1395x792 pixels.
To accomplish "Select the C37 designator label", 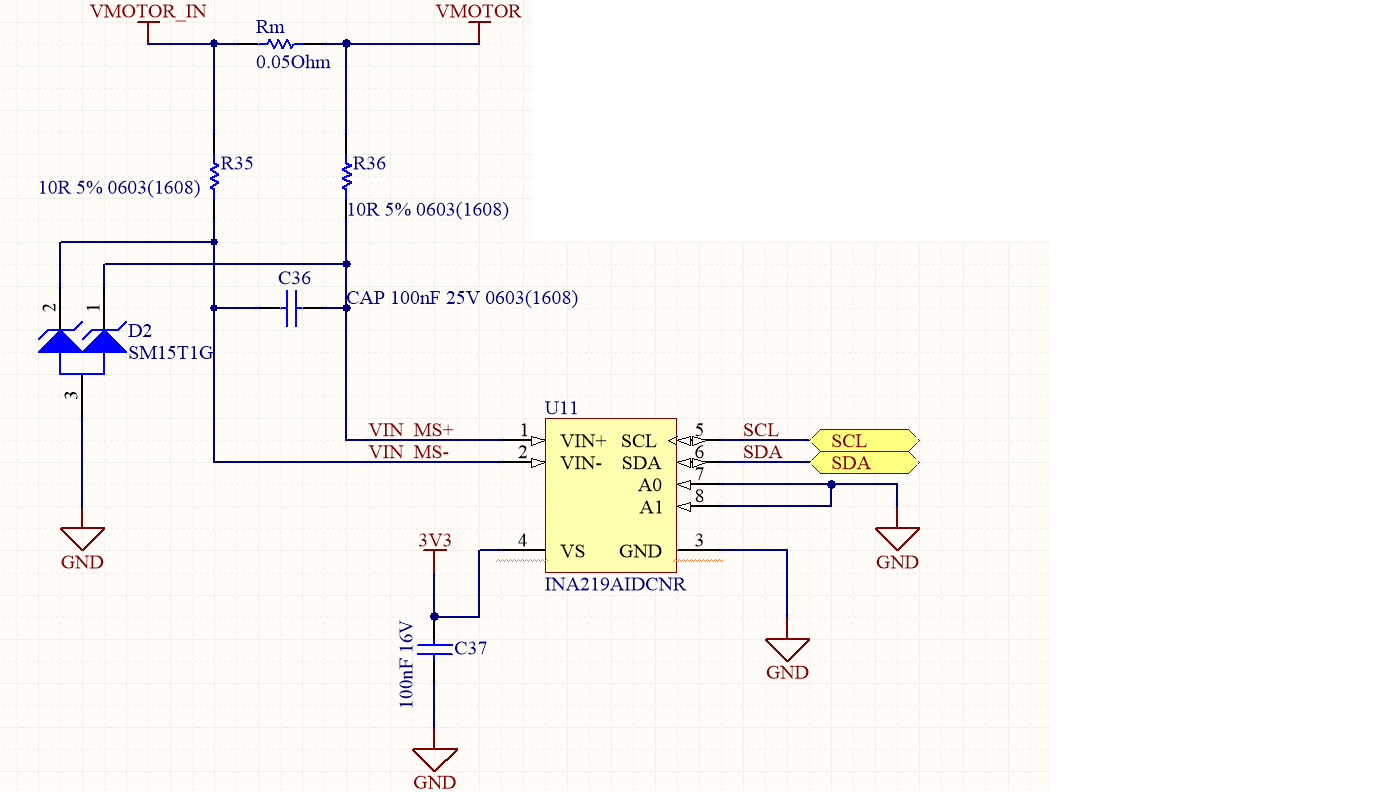I will tap(470, 648).
